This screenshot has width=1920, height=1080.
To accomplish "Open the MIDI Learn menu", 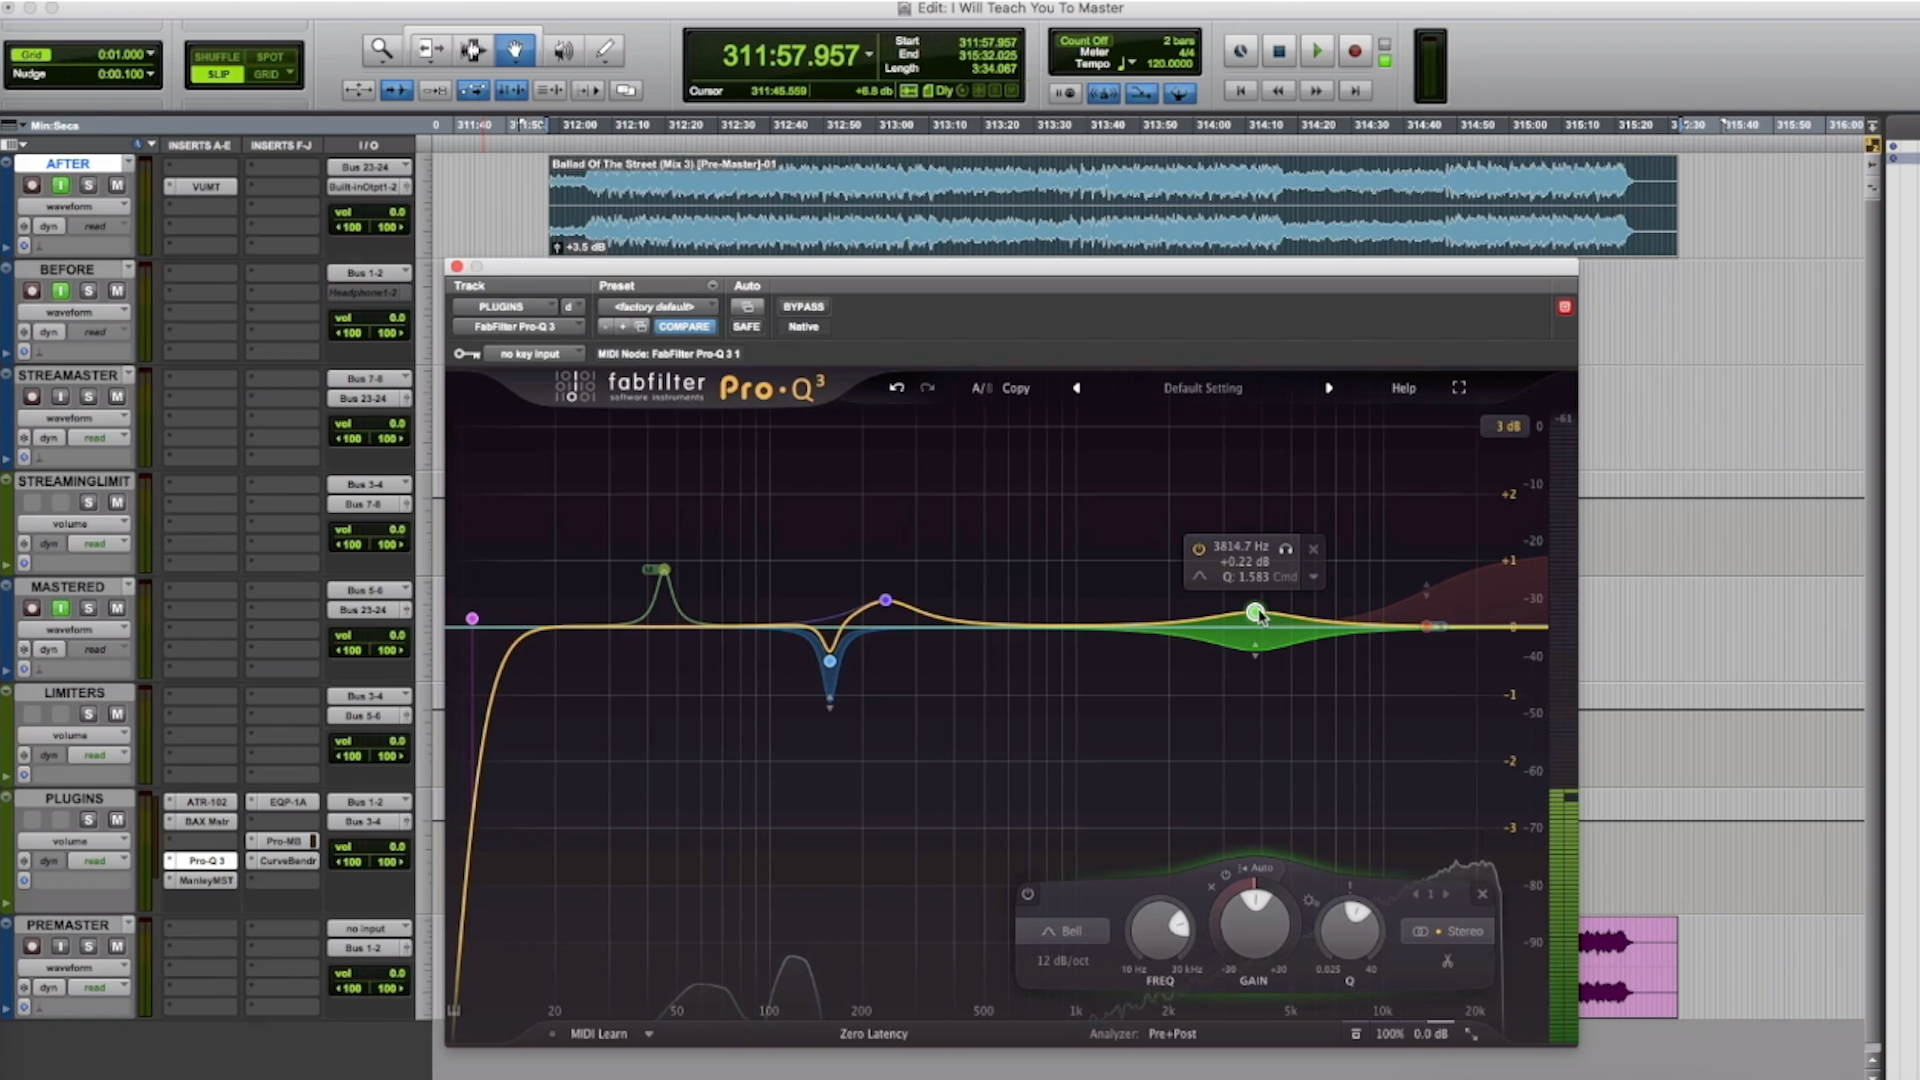I will point(648,1034).
